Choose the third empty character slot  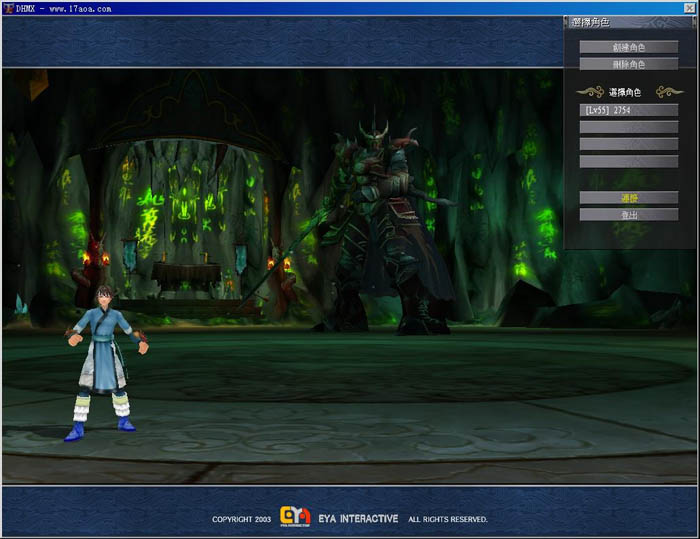coord(628,144)
